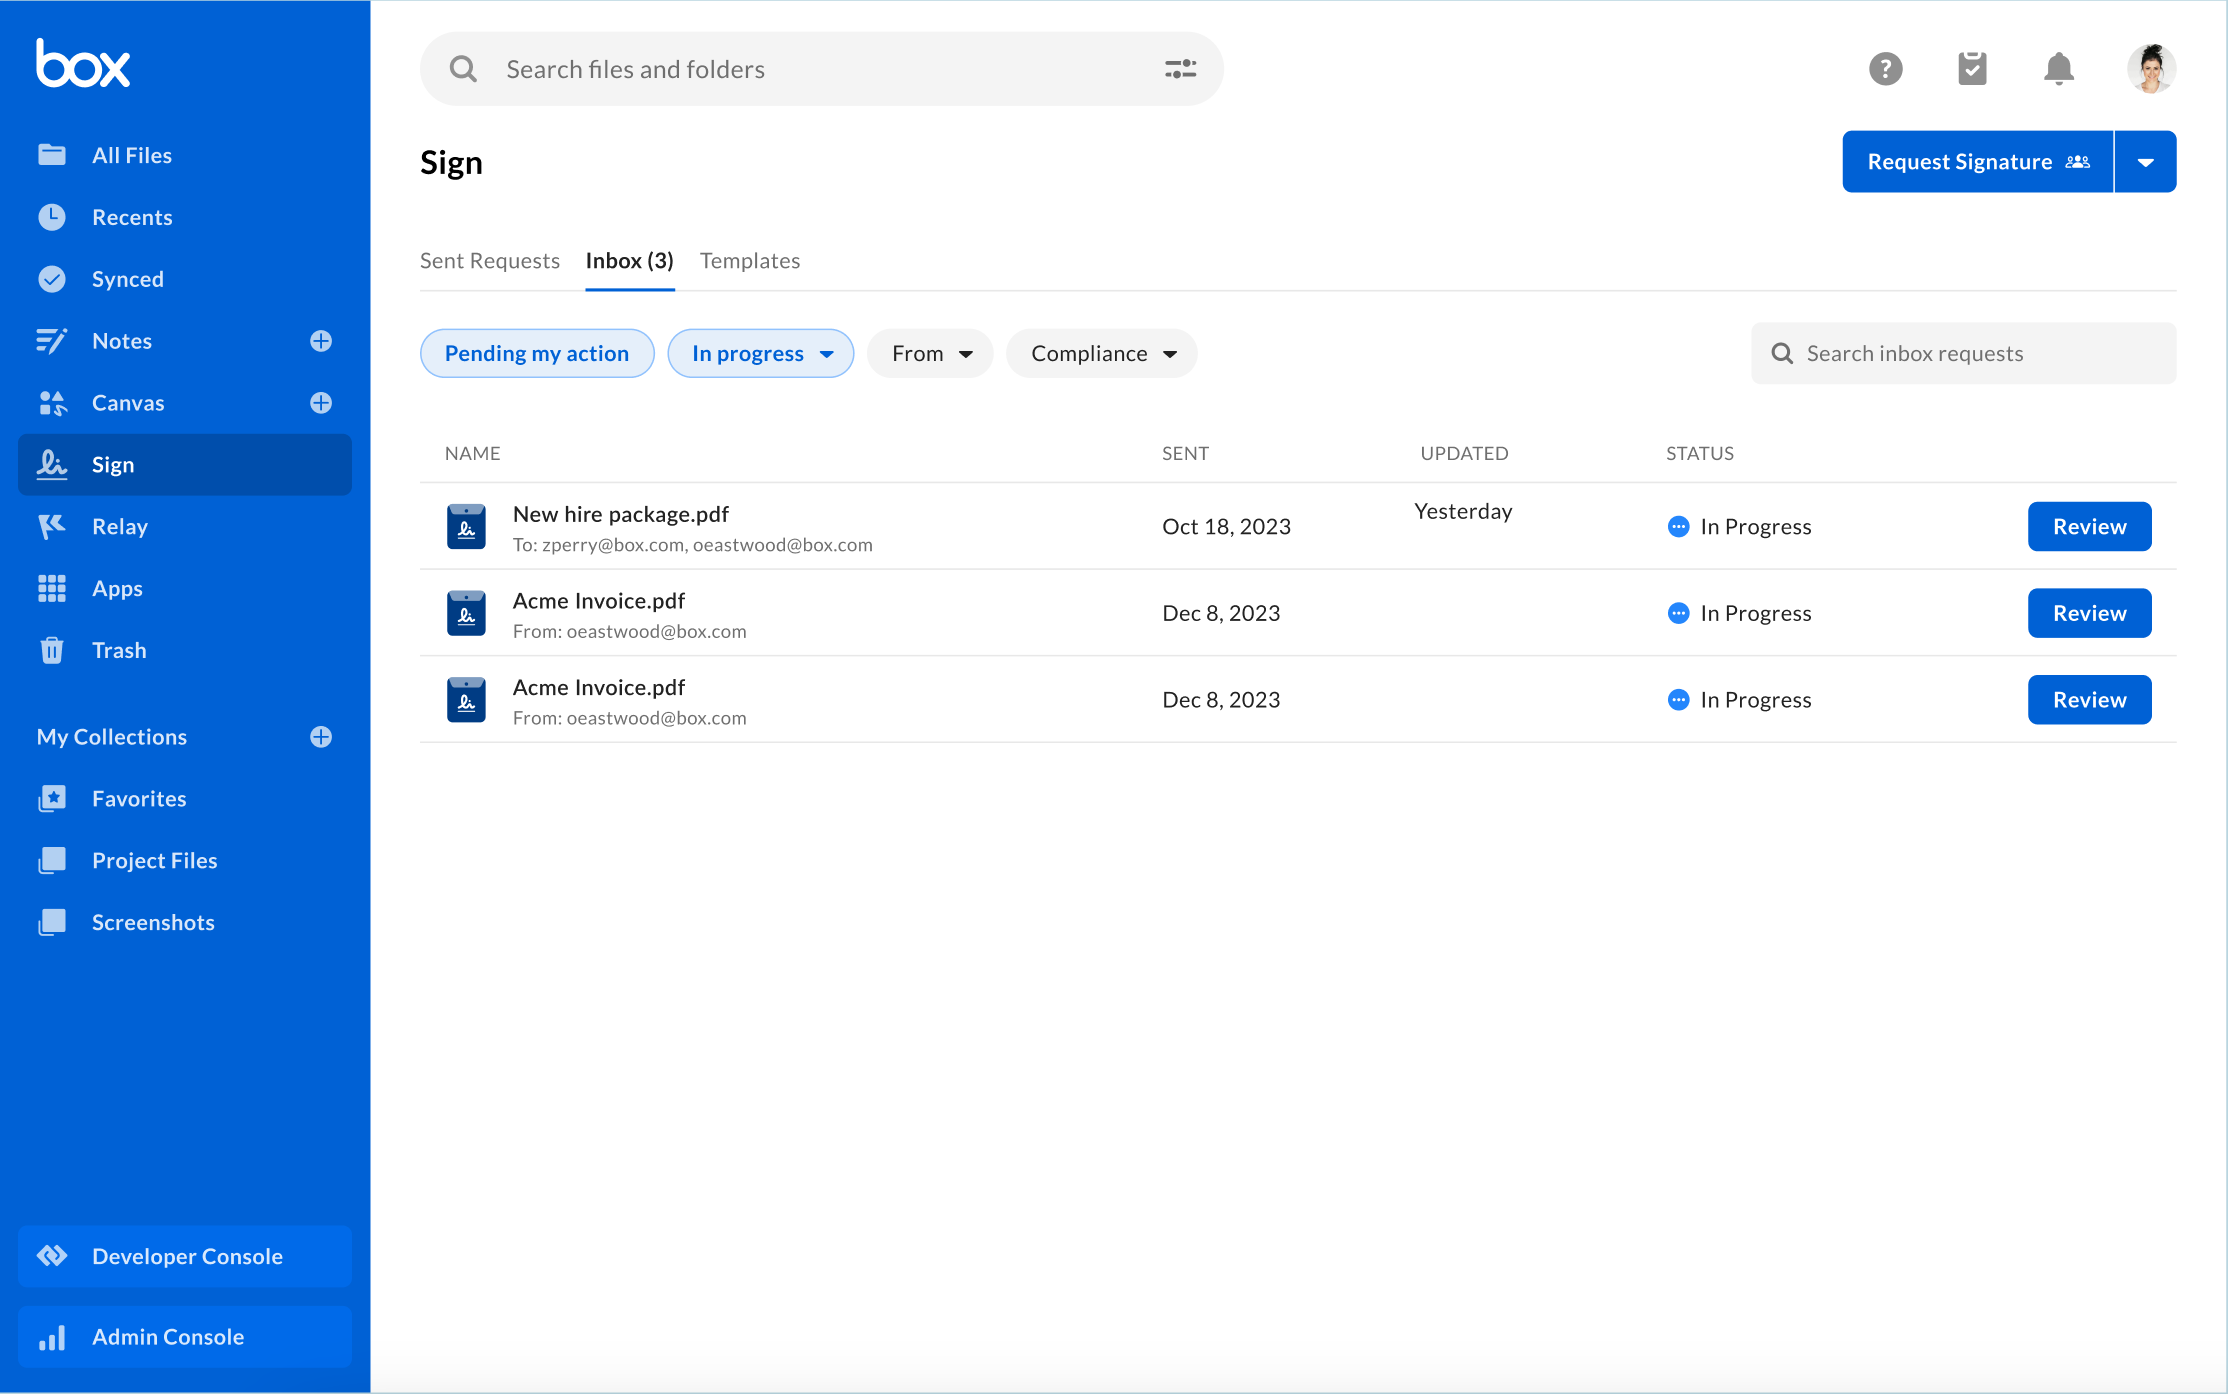
Task: Expand the In progress status filter
Action: pyautogui.click(x=761, y=353)
